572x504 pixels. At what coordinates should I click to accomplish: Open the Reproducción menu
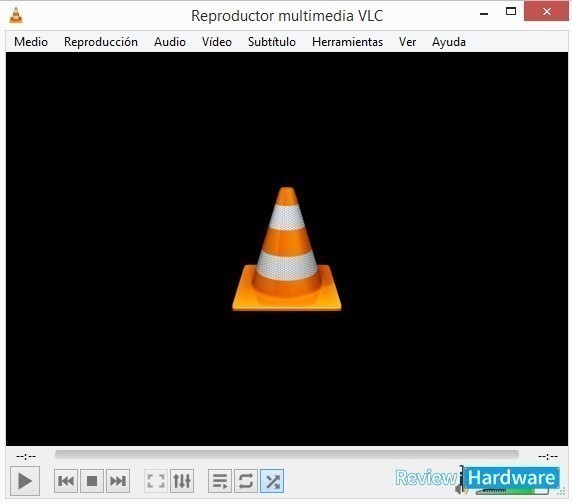101,42
